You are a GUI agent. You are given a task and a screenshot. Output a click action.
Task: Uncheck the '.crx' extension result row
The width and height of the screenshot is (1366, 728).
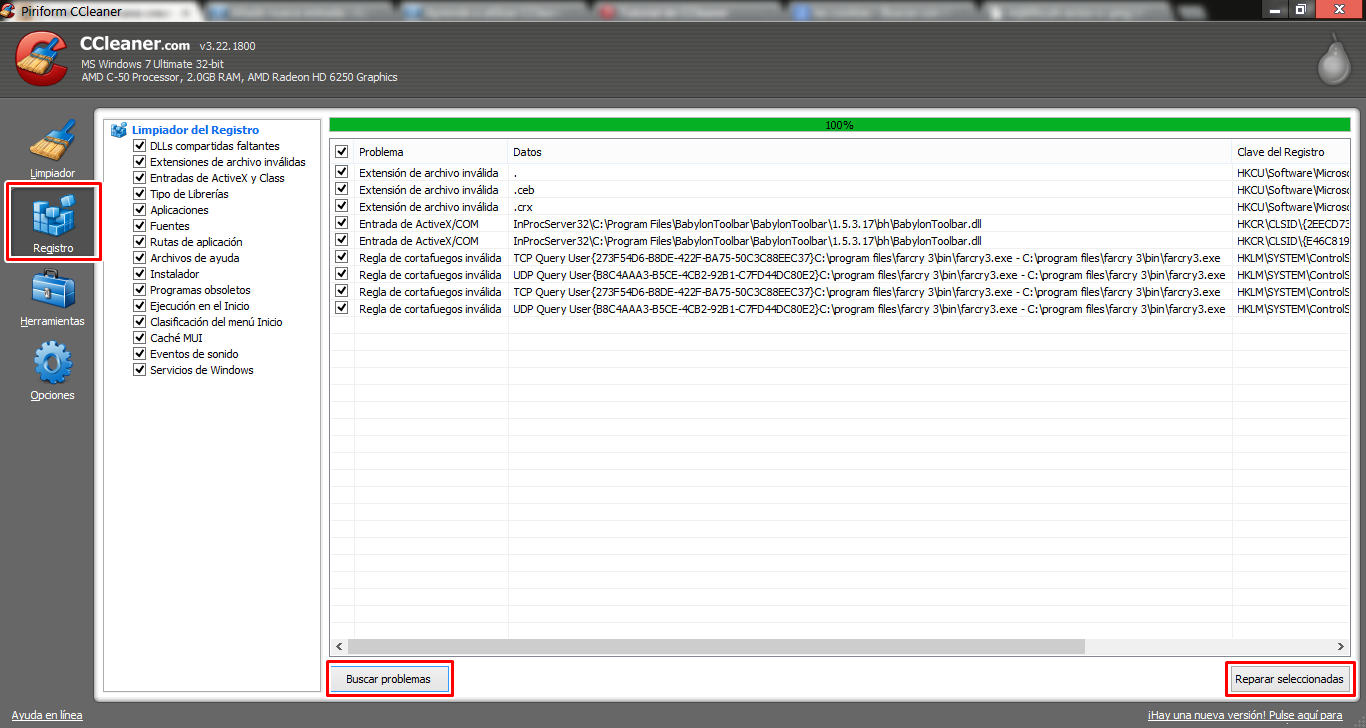pyautogui.click(x=342, y=207)
